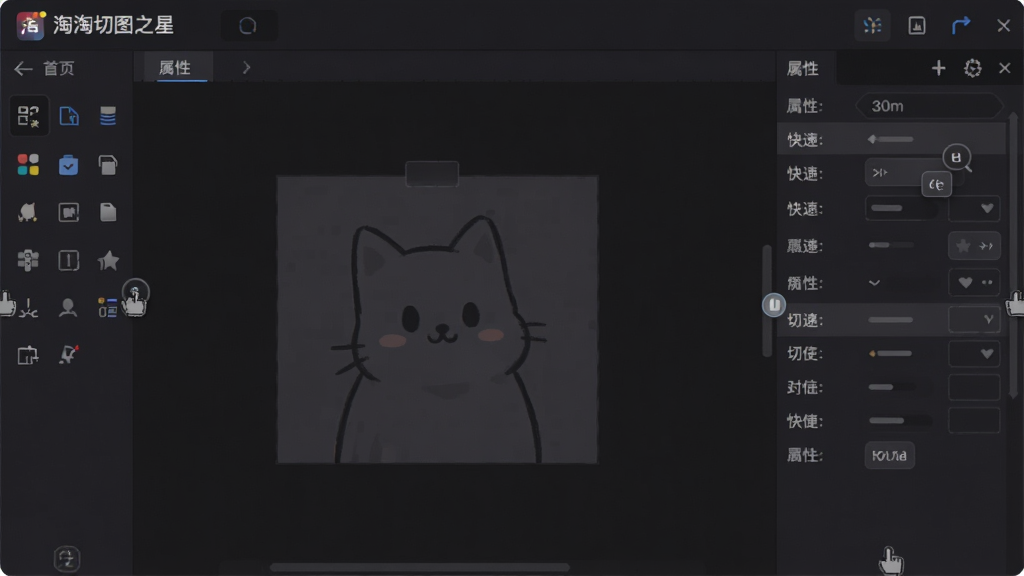The width and height of the screenshot is (1024, 576).
Task: Click the small Ce button
Action: click(x=936, y=185)
